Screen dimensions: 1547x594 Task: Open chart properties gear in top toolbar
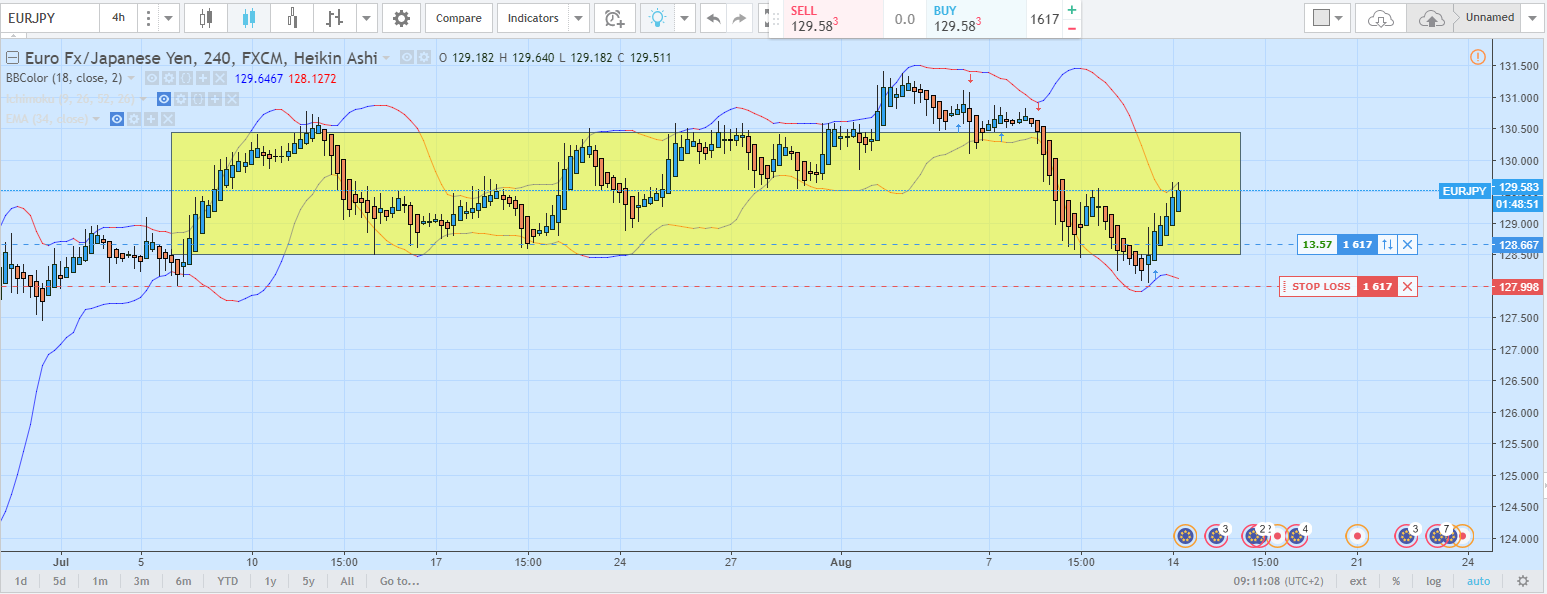pyautogui.click(x=401, y=18)
